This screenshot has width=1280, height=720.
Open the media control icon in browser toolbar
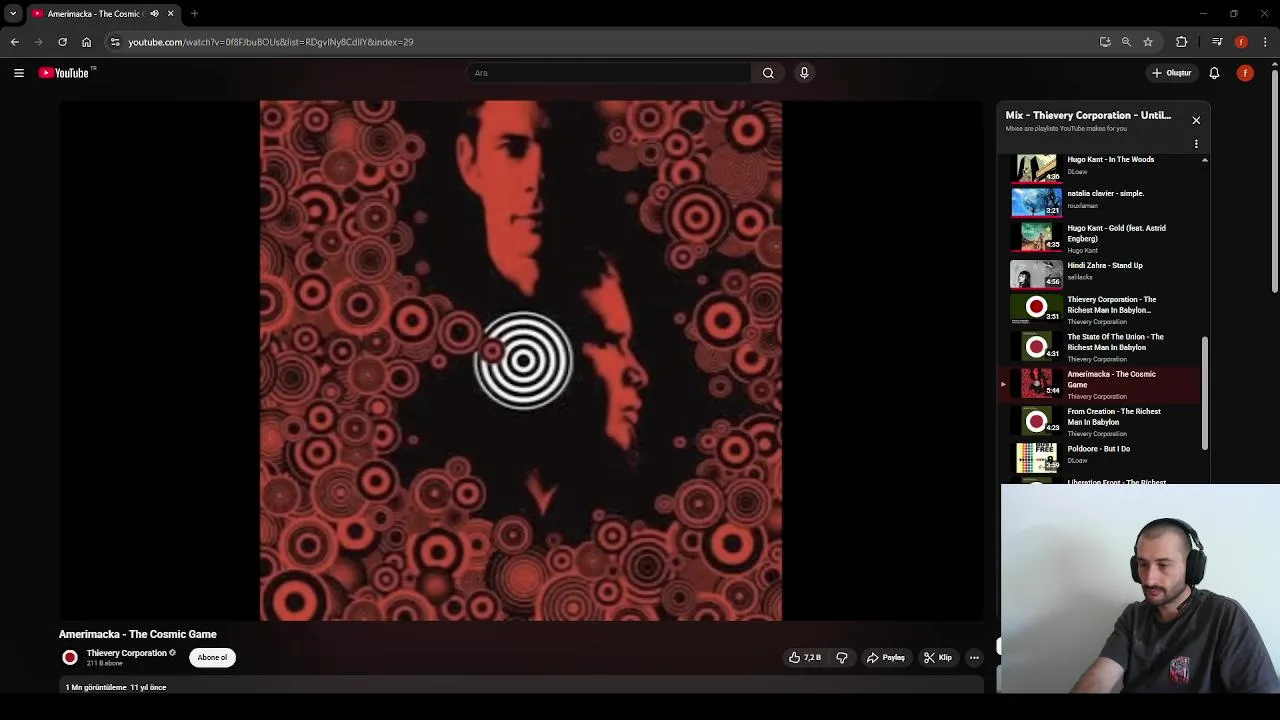pos(1217,42)
